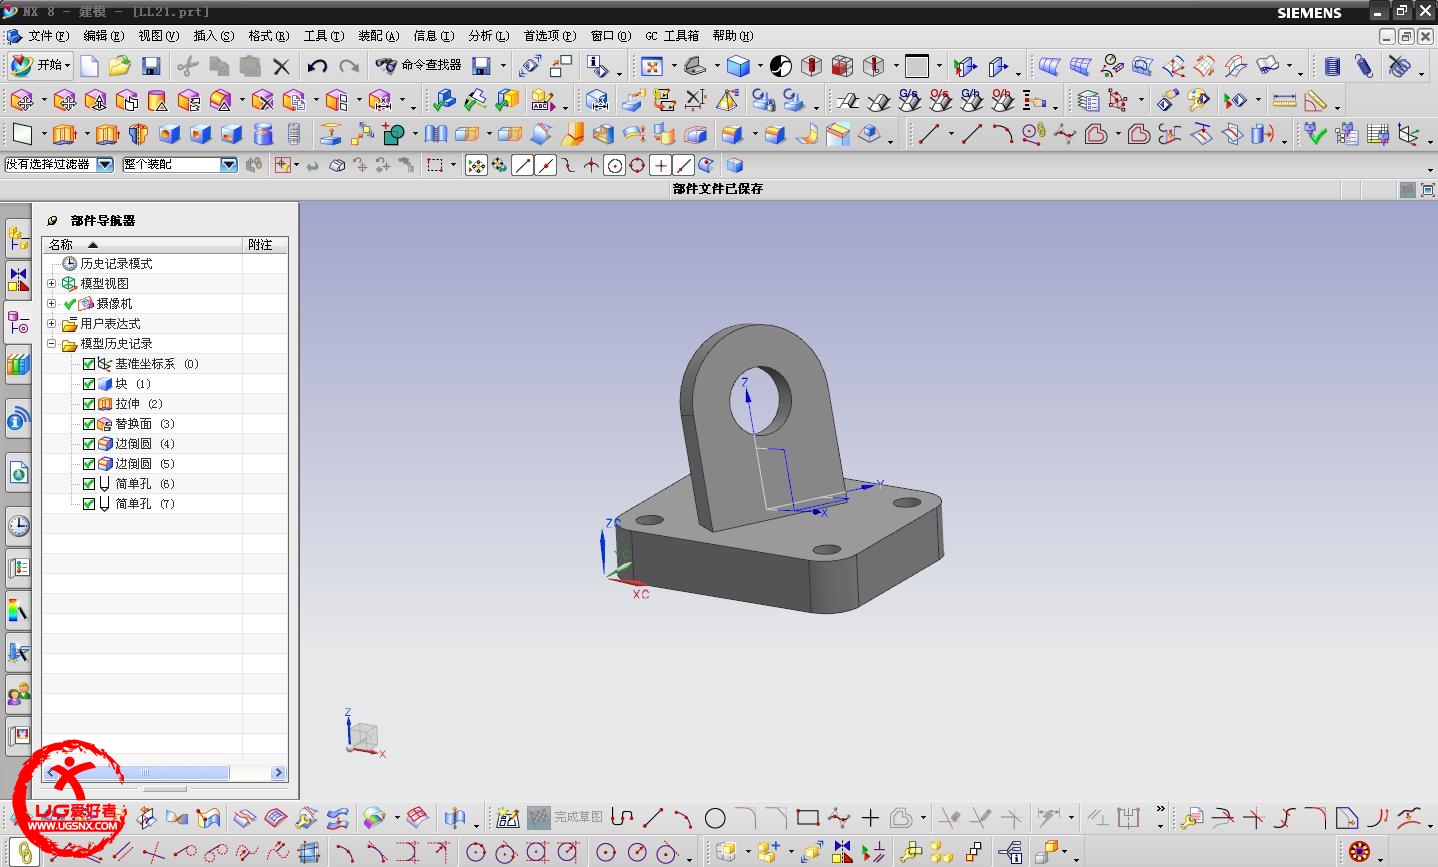Click the 部件文件已保存 status message

click(x=718, y=189)
